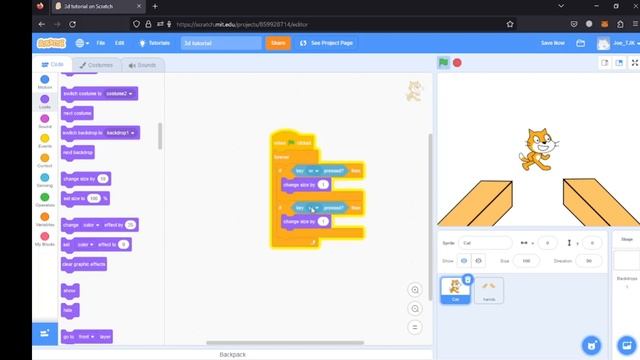Switch to the Costumes tab
Image resolution: width=640 pixels, height=360 pixels.
pyautogui.click(x=96, y=65)
